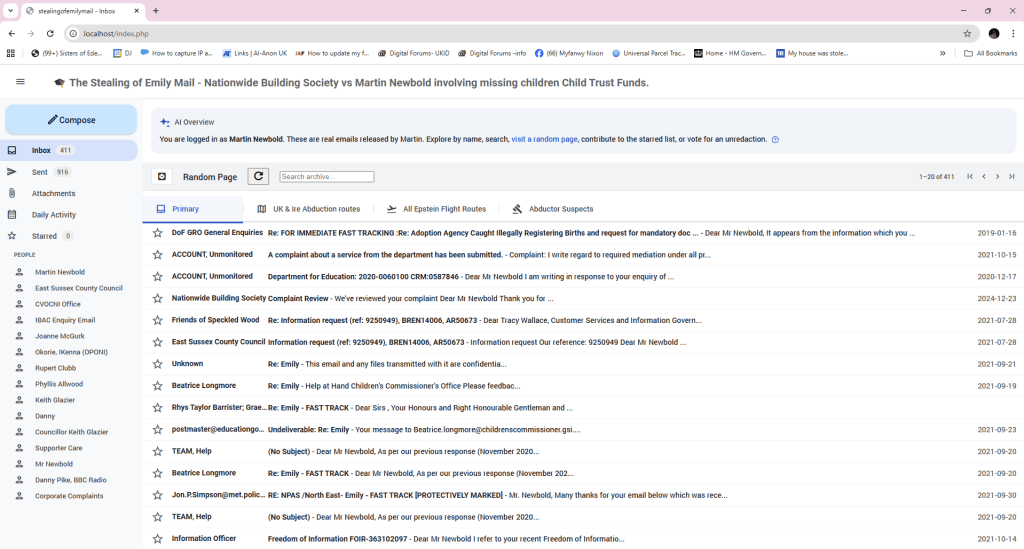
Task: Open the hamburger main menu icon
Action: (20, 82)
